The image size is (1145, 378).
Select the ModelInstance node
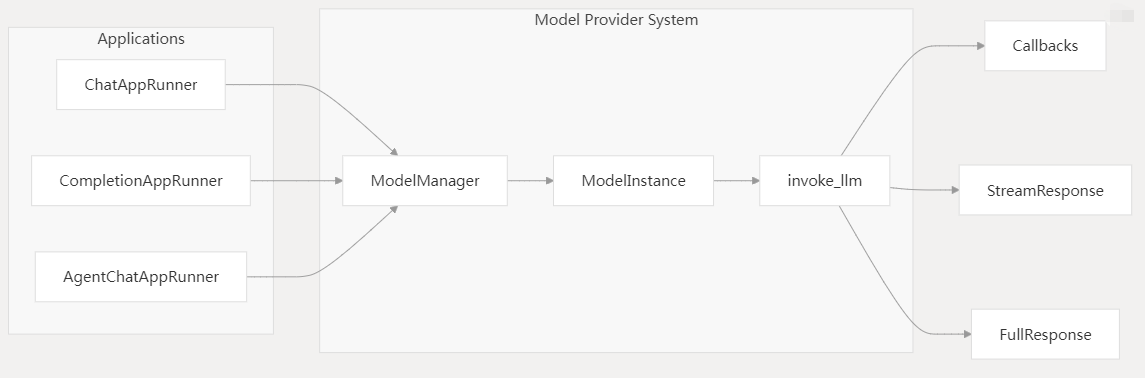tap(633, 180)
